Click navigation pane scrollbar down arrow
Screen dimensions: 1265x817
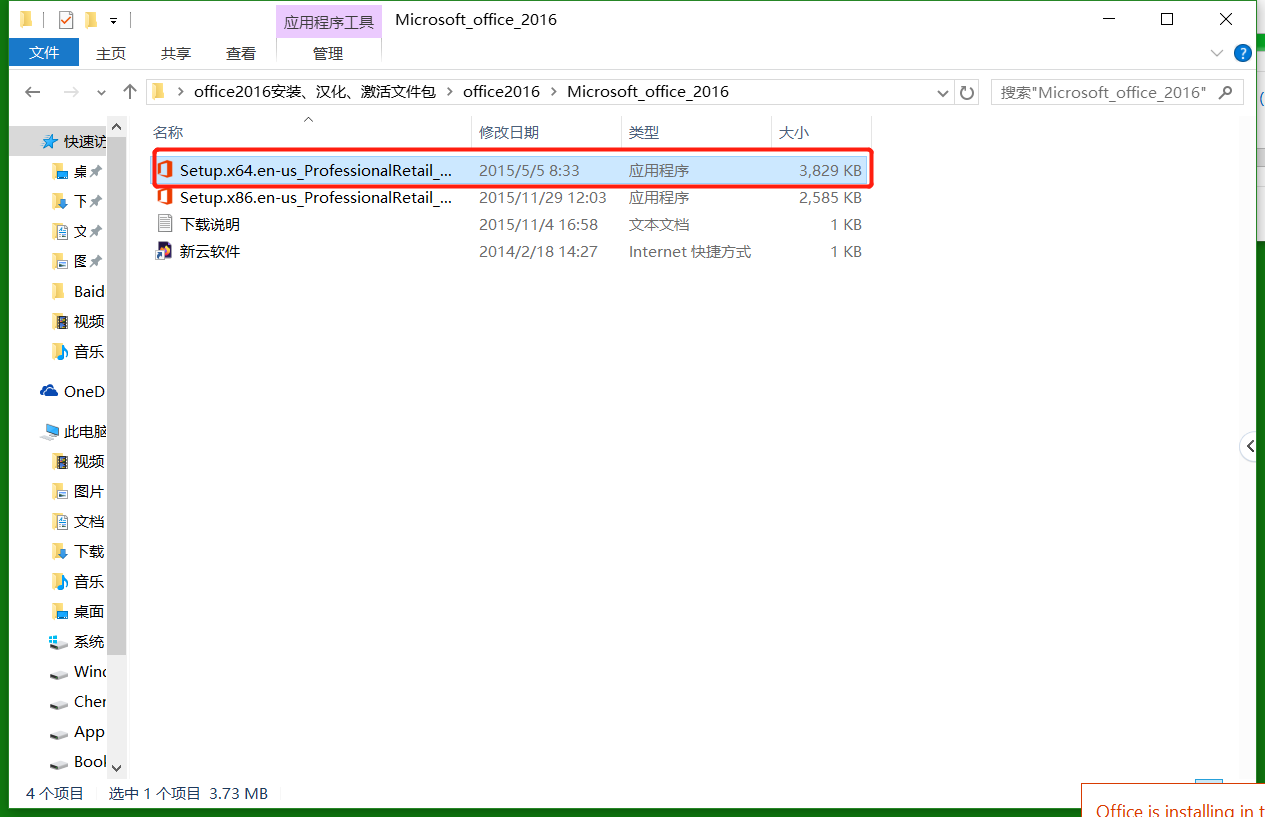pos(117,767)
